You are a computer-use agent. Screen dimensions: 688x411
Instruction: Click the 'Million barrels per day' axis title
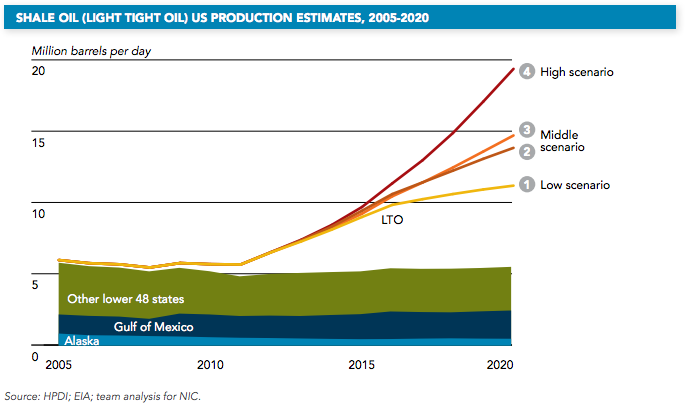(91, 51)
